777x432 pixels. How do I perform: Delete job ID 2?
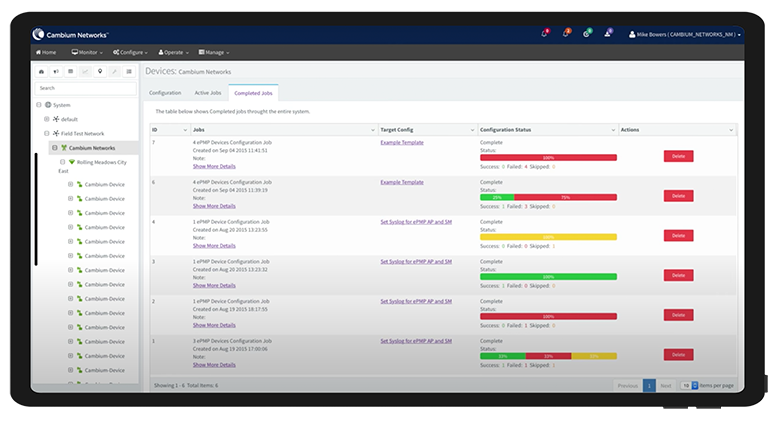point(678,315)
